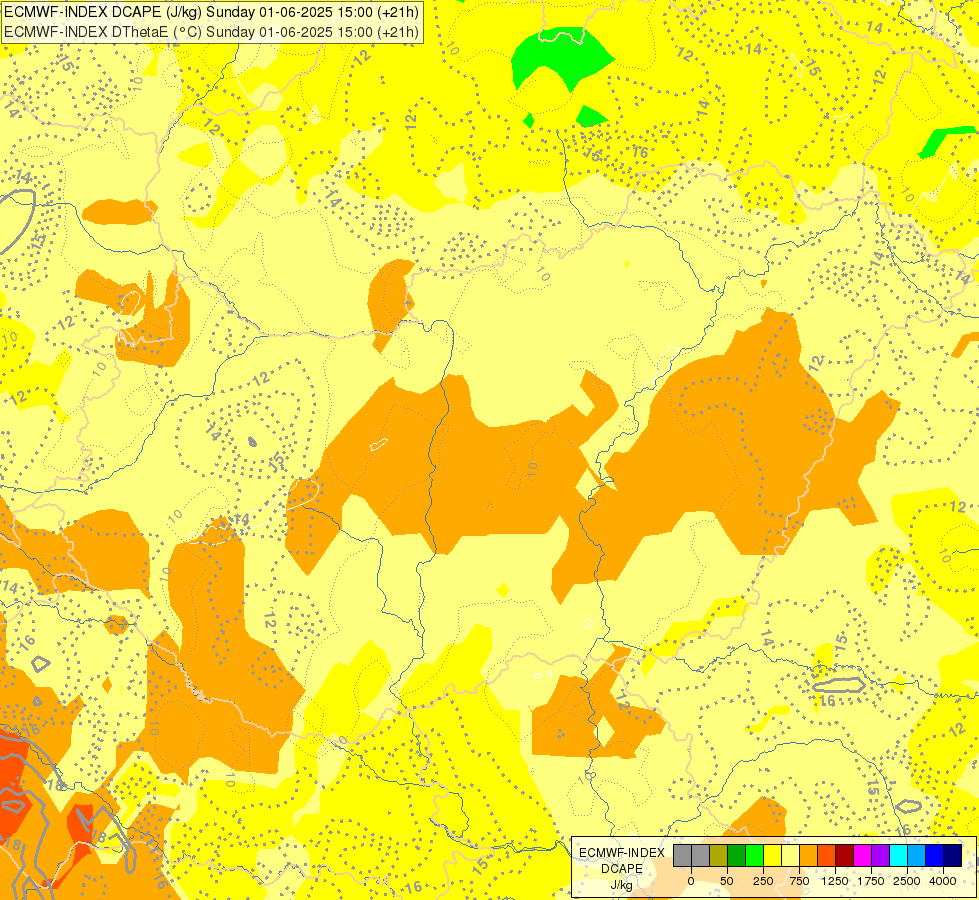Click the DThetaE title line in header
This screenshot has width=979, height=900.
[x=212, y=32]
